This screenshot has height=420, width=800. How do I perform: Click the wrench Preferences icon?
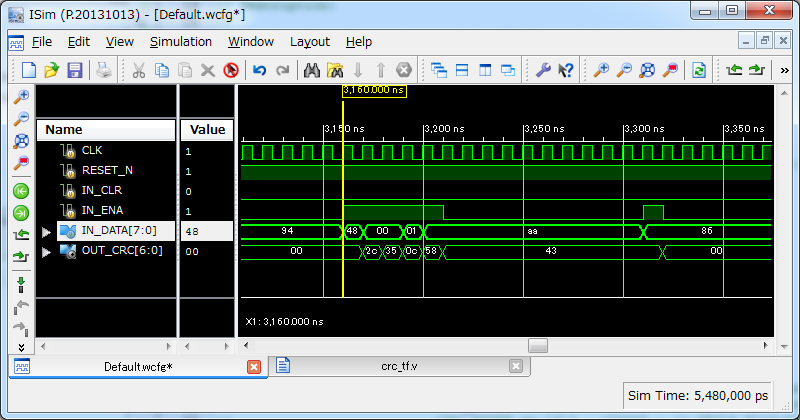(x=543, y=70)
